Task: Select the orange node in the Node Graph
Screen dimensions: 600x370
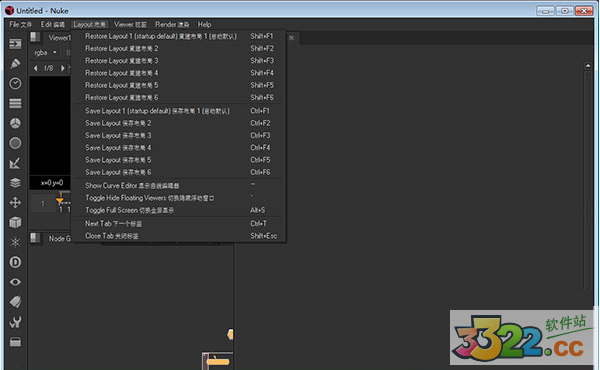Action: 217,361
